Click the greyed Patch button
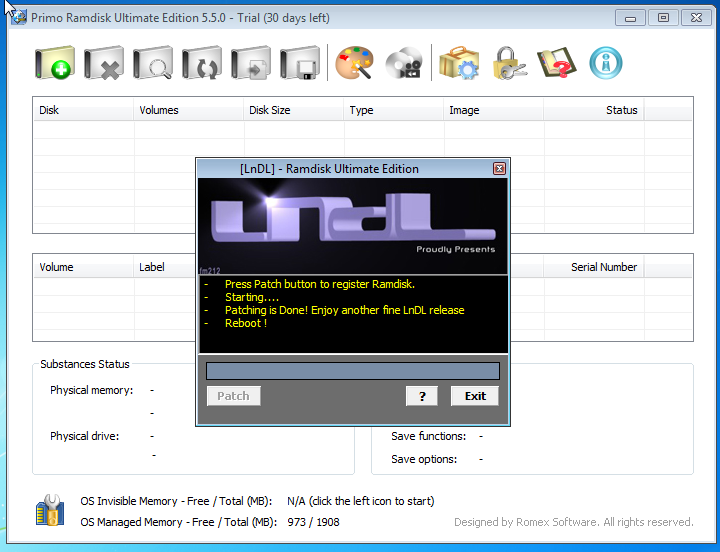This screenshot has height=552, width=720. point(234,396)
